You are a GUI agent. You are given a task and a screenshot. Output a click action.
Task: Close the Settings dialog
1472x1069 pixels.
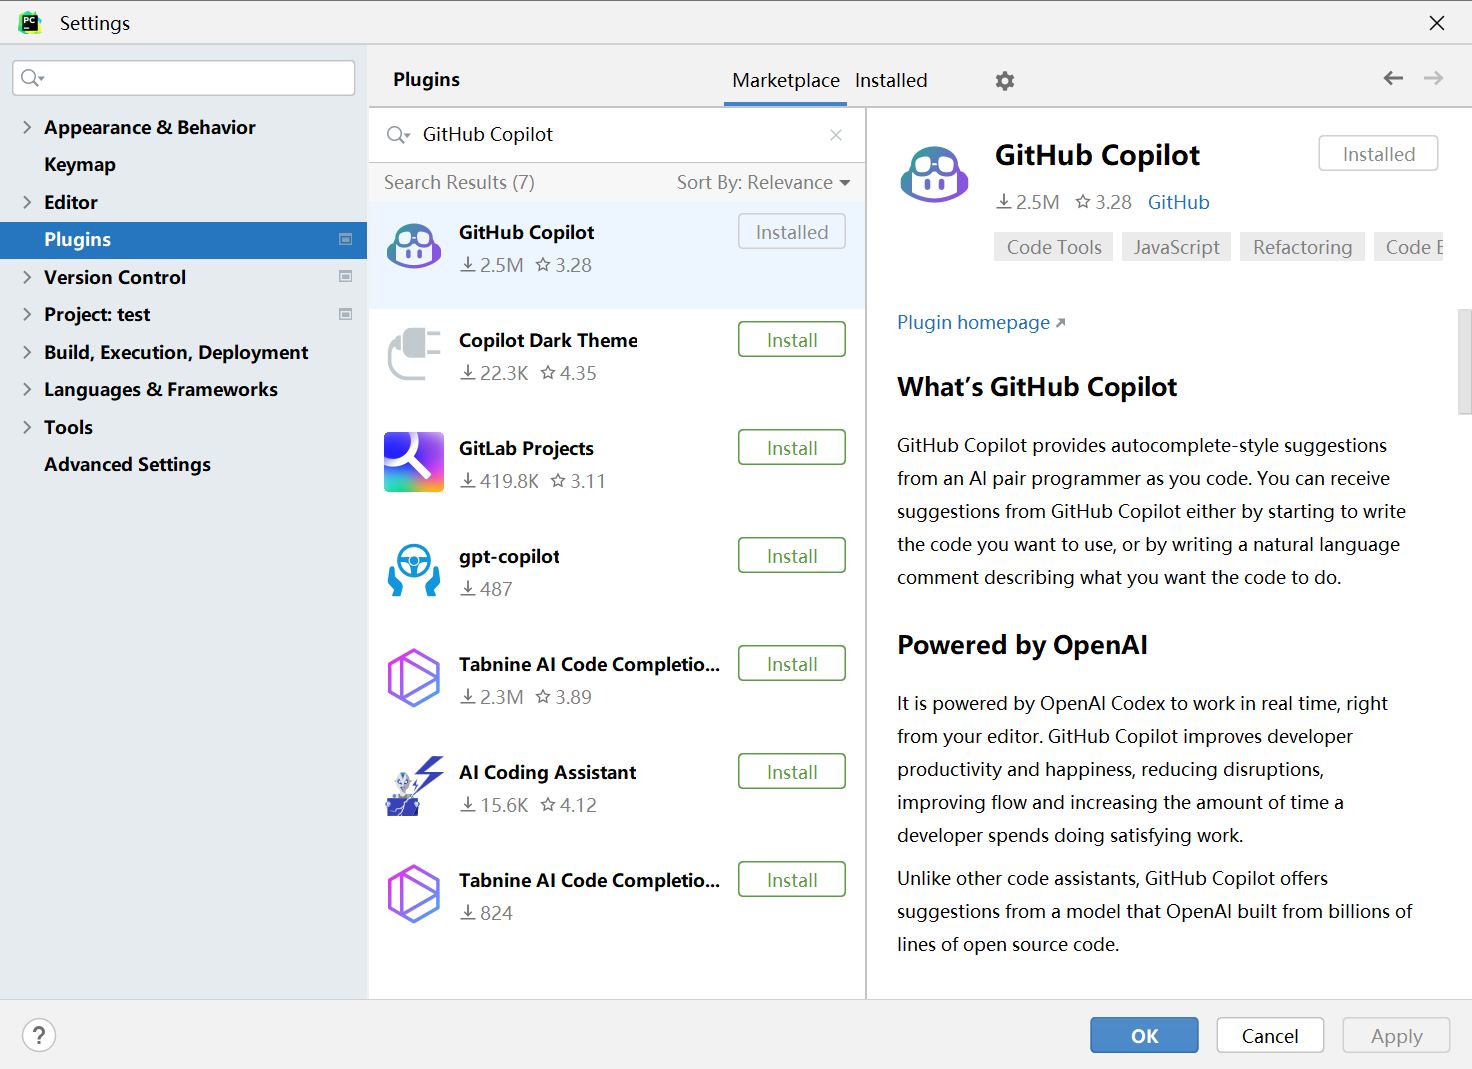(1437, 23)
